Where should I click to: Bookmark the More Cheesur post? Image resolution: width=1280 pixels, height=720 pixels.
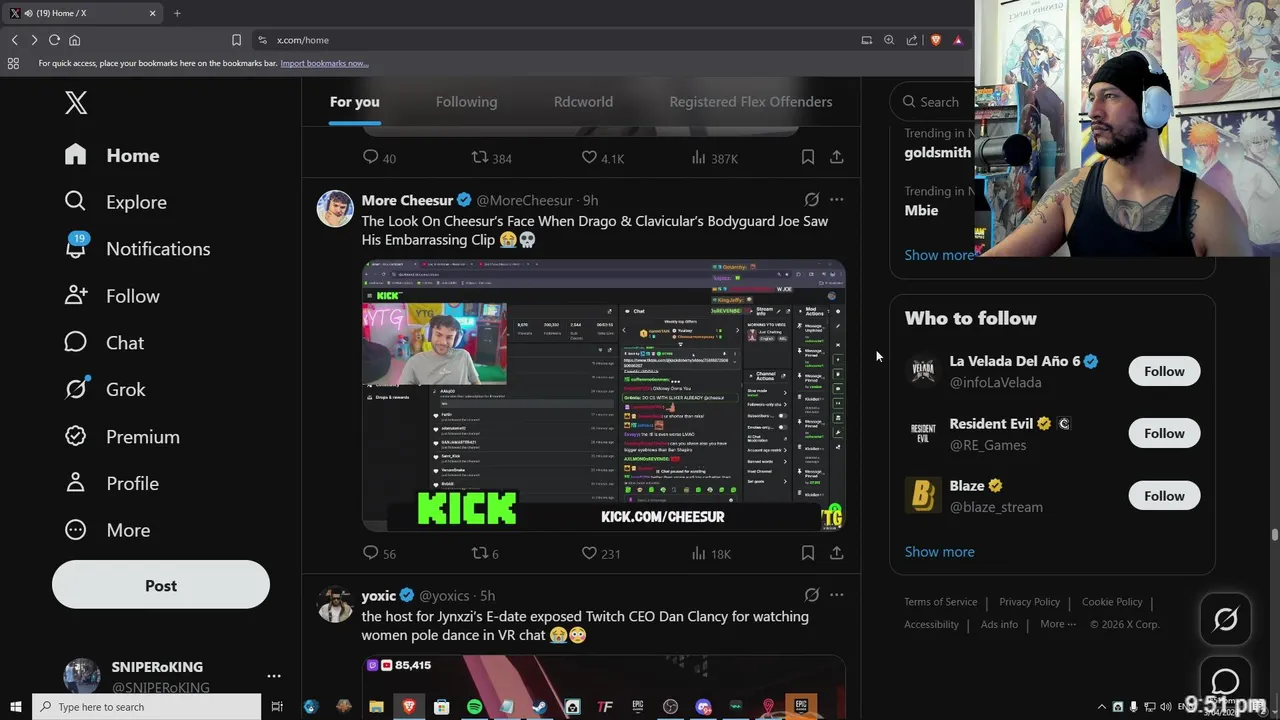click(x=808, y=552)
